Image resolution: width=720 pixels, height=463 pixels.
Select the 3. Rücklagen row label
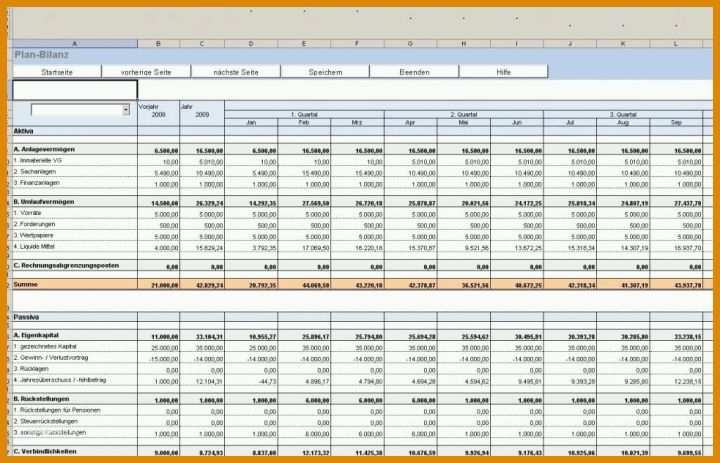coord(31,368)
